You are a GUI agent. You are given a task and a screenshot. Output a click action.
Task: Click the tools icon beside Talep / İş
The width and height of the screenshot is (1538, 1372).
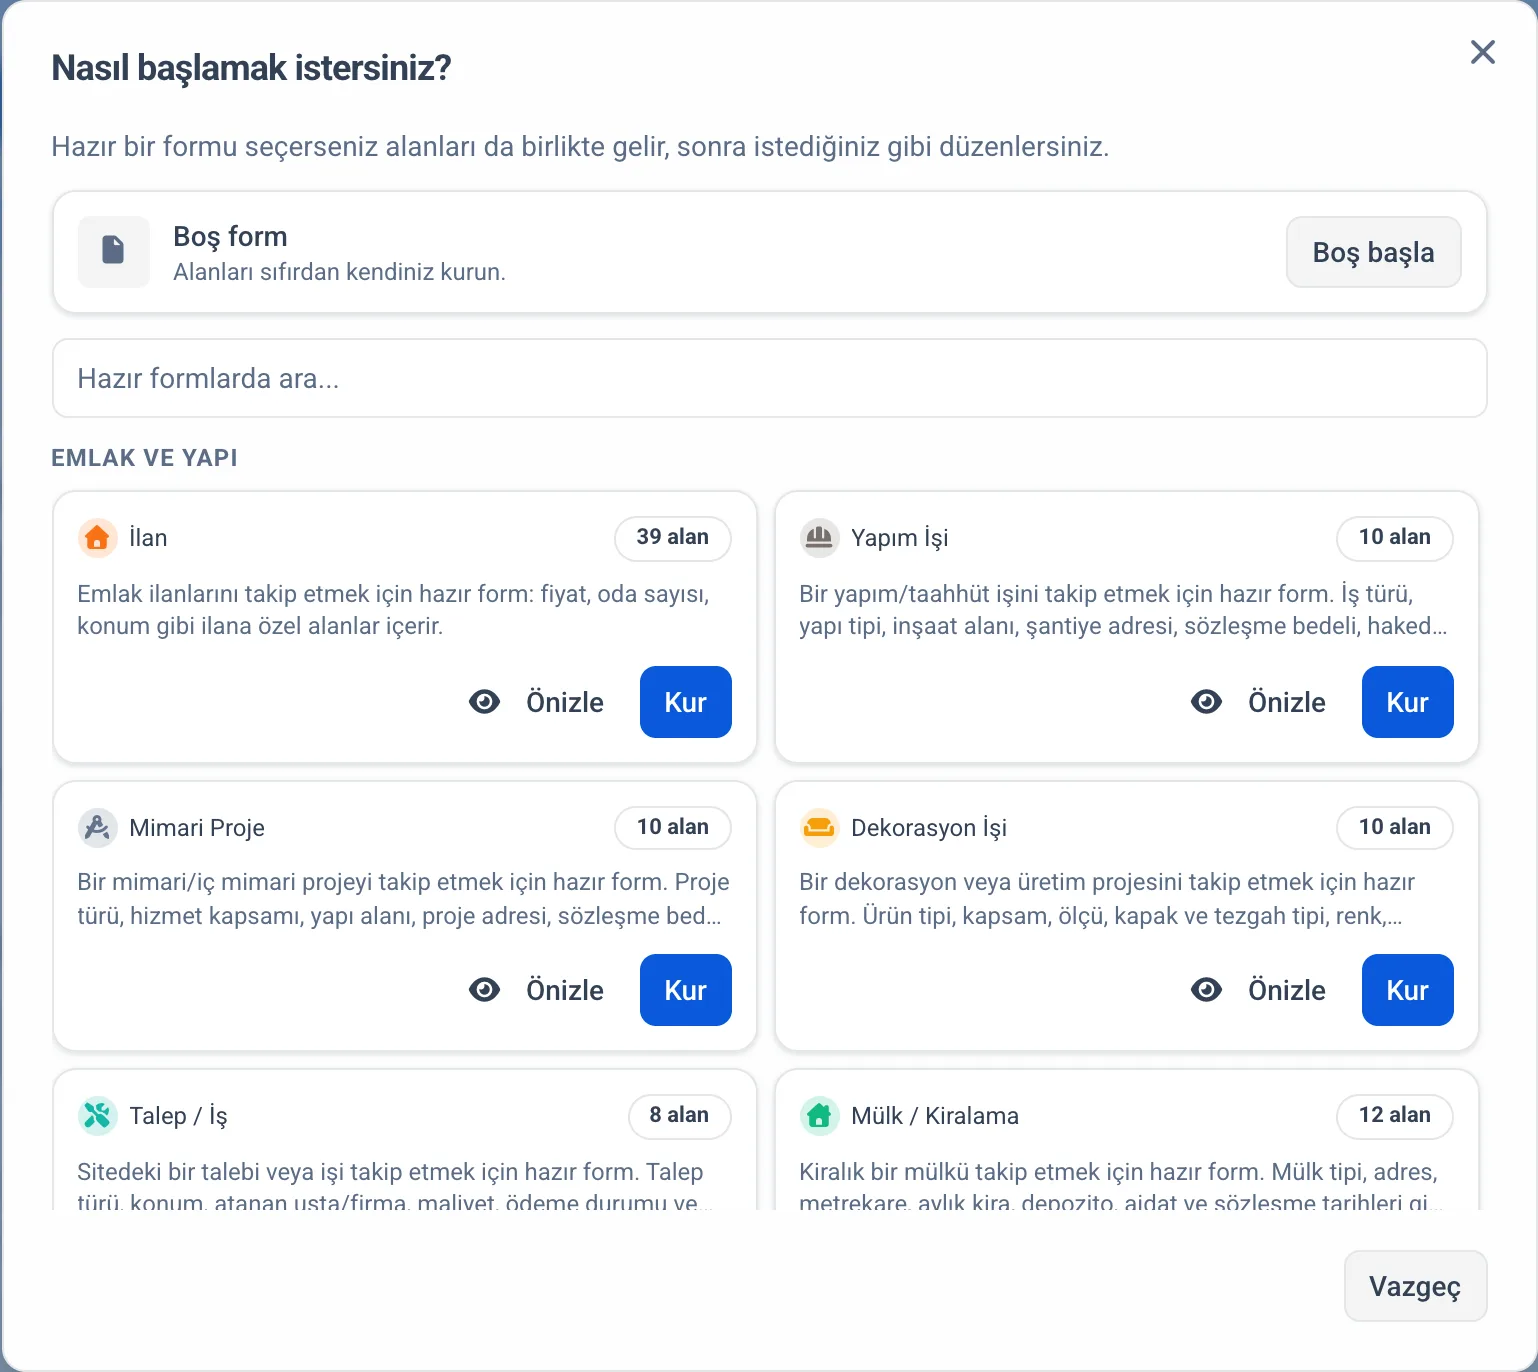pos(97,1116)
